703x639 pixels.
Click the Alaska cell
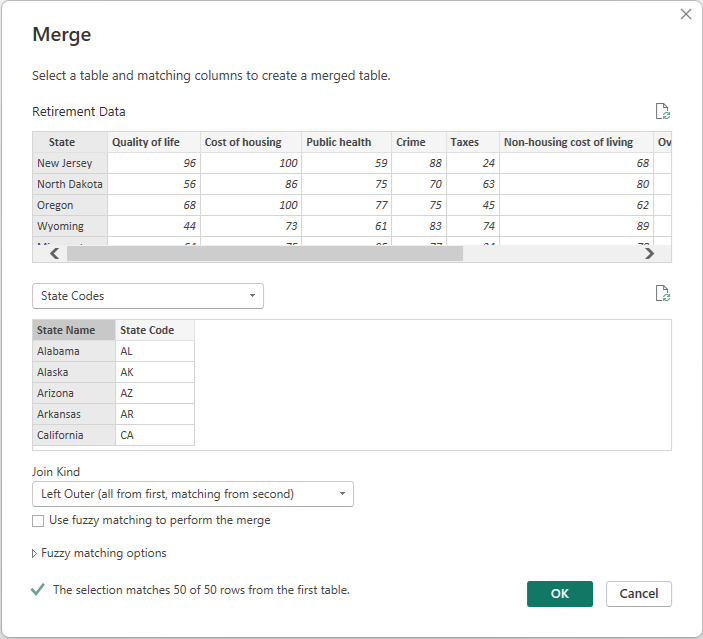[x=74, y=372]
